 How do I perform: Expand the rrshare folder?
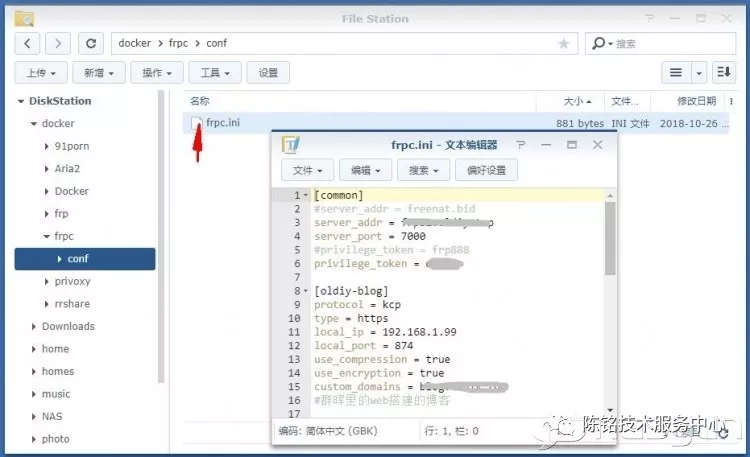click(x=46, y=304)
